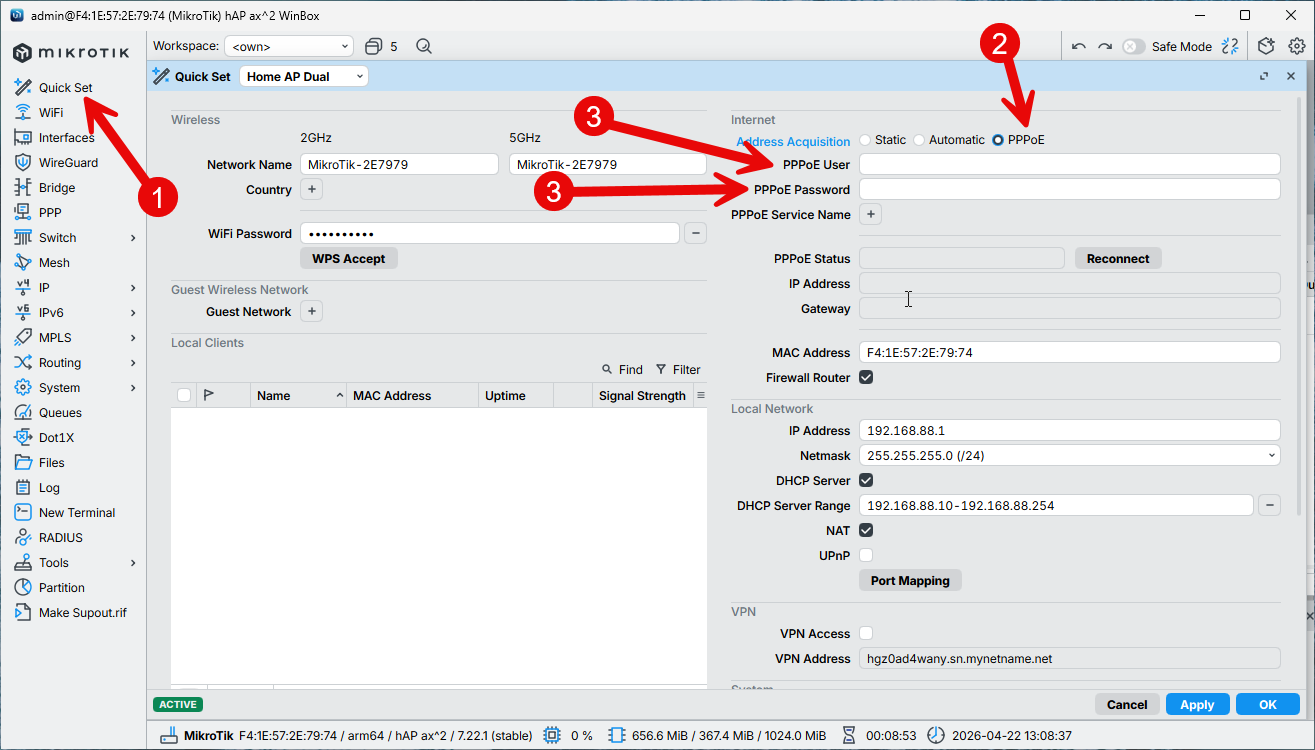Open the WiFi menu in sidebar
The width and height of the screenshot is (1315, 750).
[50, 112]
